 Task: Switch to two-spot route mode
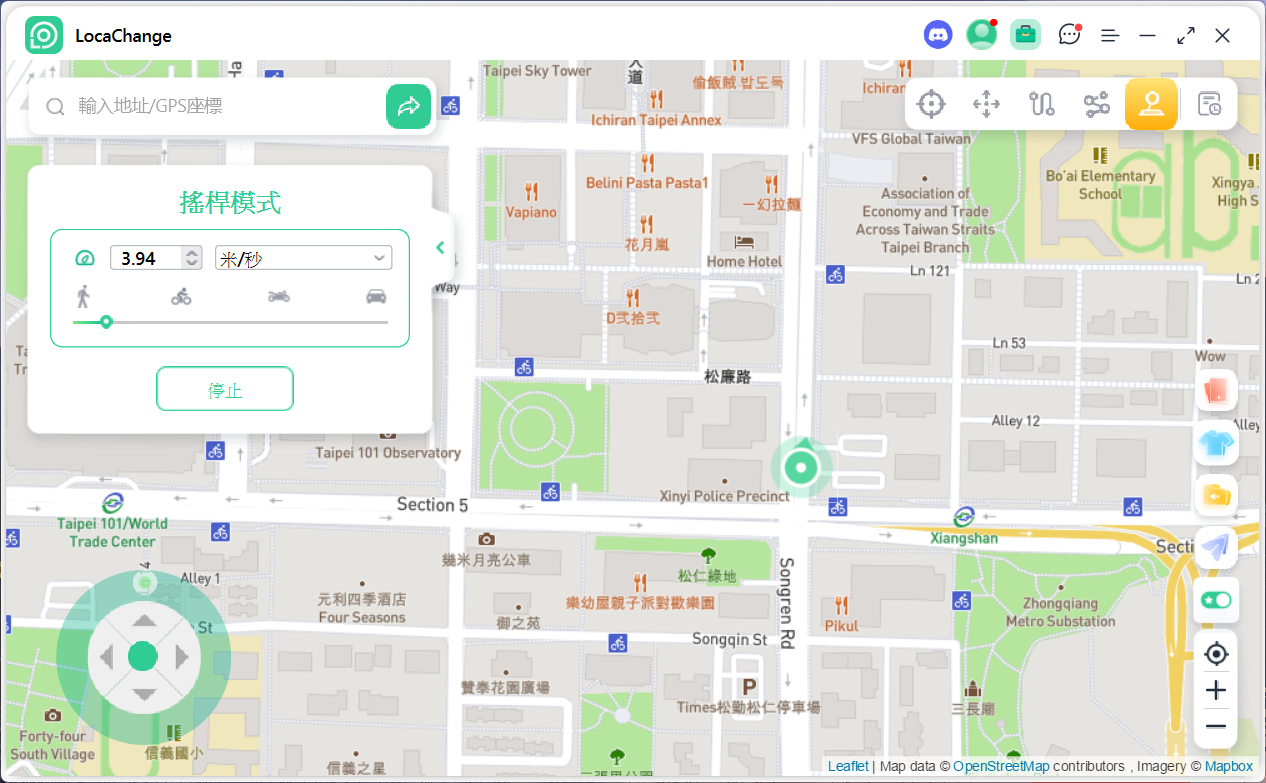coord(1042,104)
